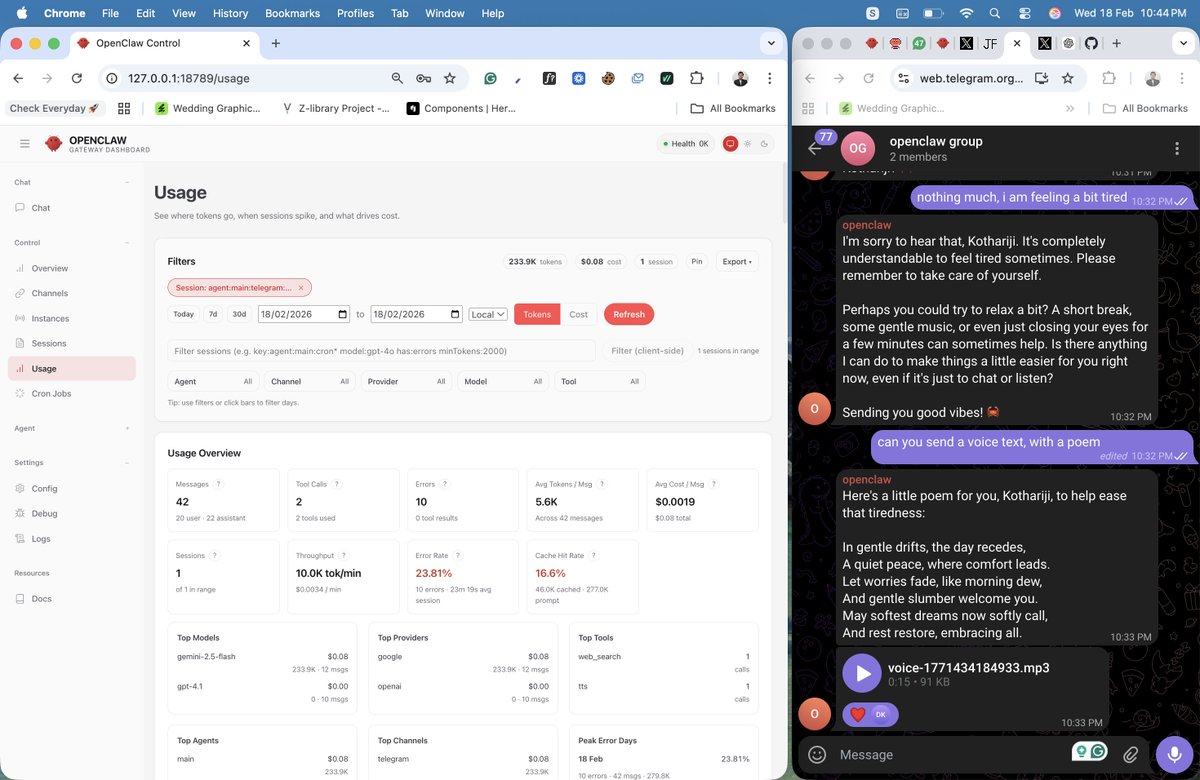Click the OpenClaw lobster logo

coord(54,144)
